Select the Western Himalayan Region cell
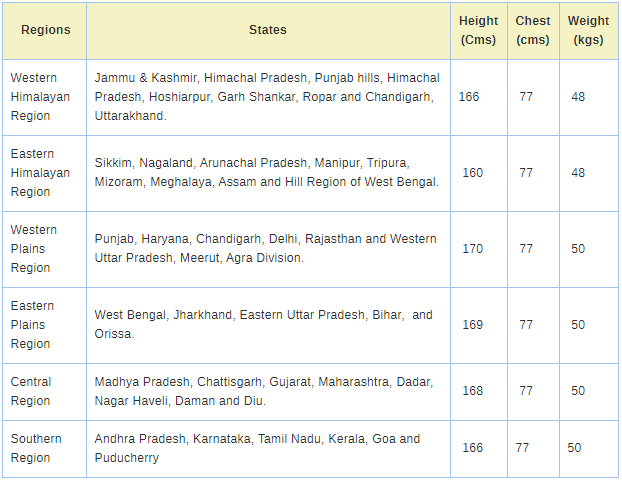 [34, 97]
